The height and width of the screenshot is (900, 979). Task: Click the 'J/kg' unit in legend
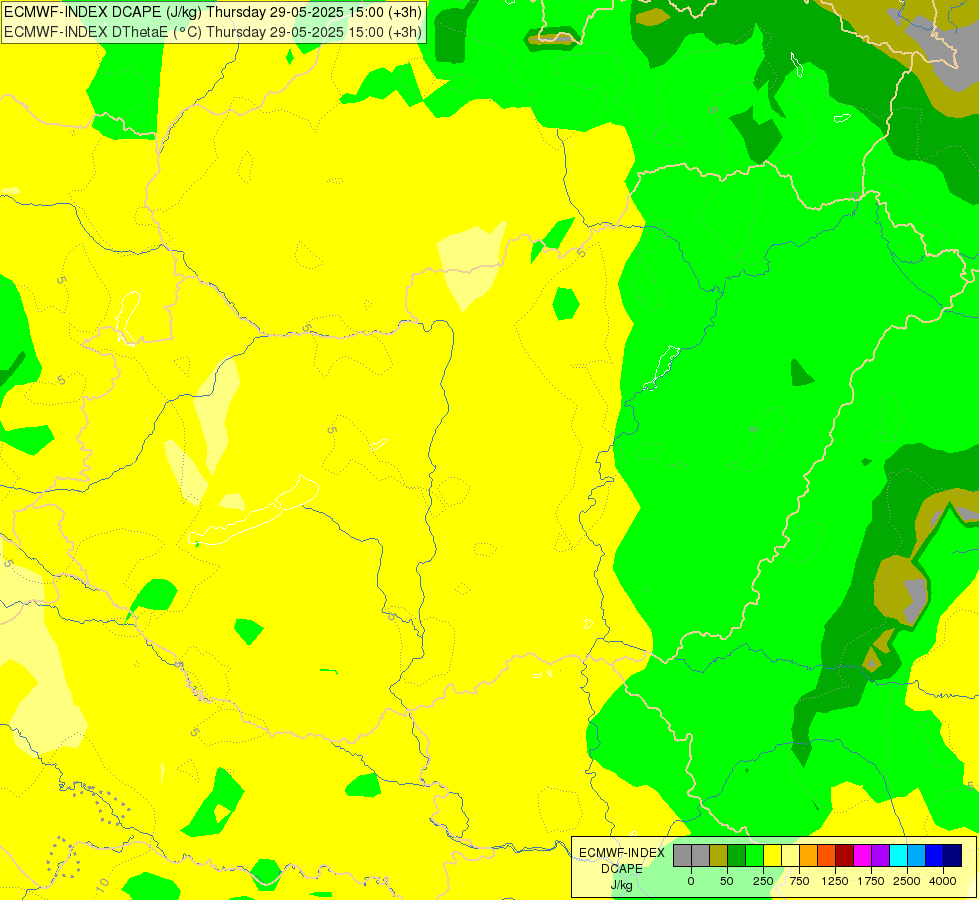point(622,886)
